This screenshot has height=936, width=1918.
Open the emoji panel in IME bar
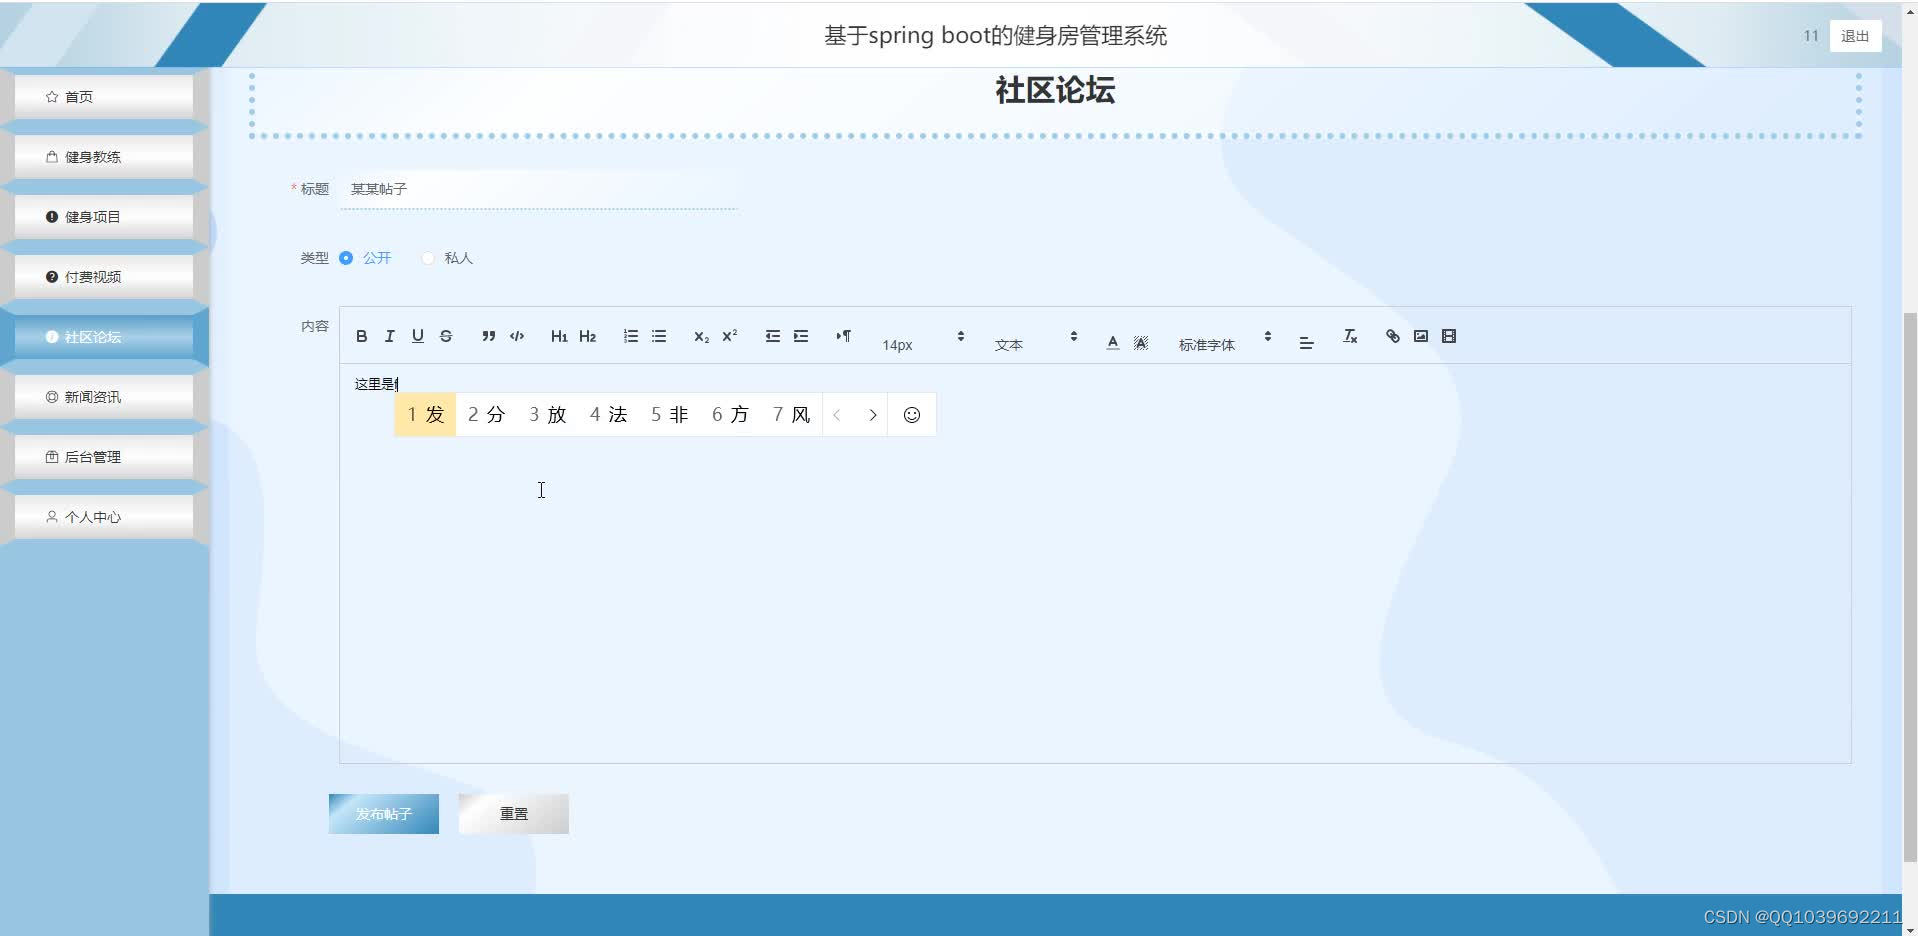pos(912,415)
